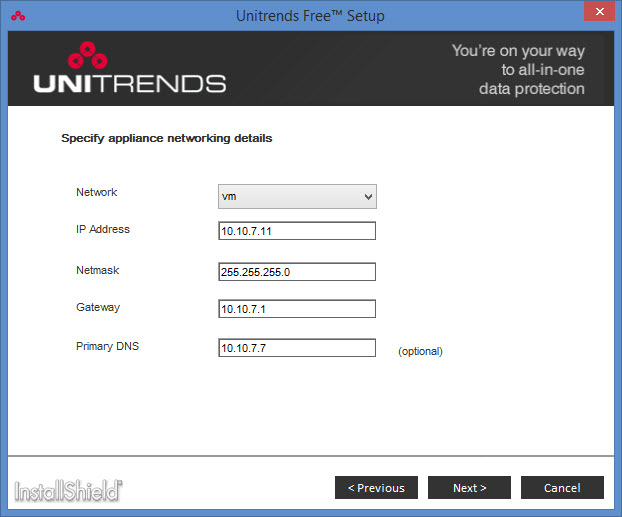Cancel the Unitrends setup
Screen dimensions: 622x517
(562, 488)
